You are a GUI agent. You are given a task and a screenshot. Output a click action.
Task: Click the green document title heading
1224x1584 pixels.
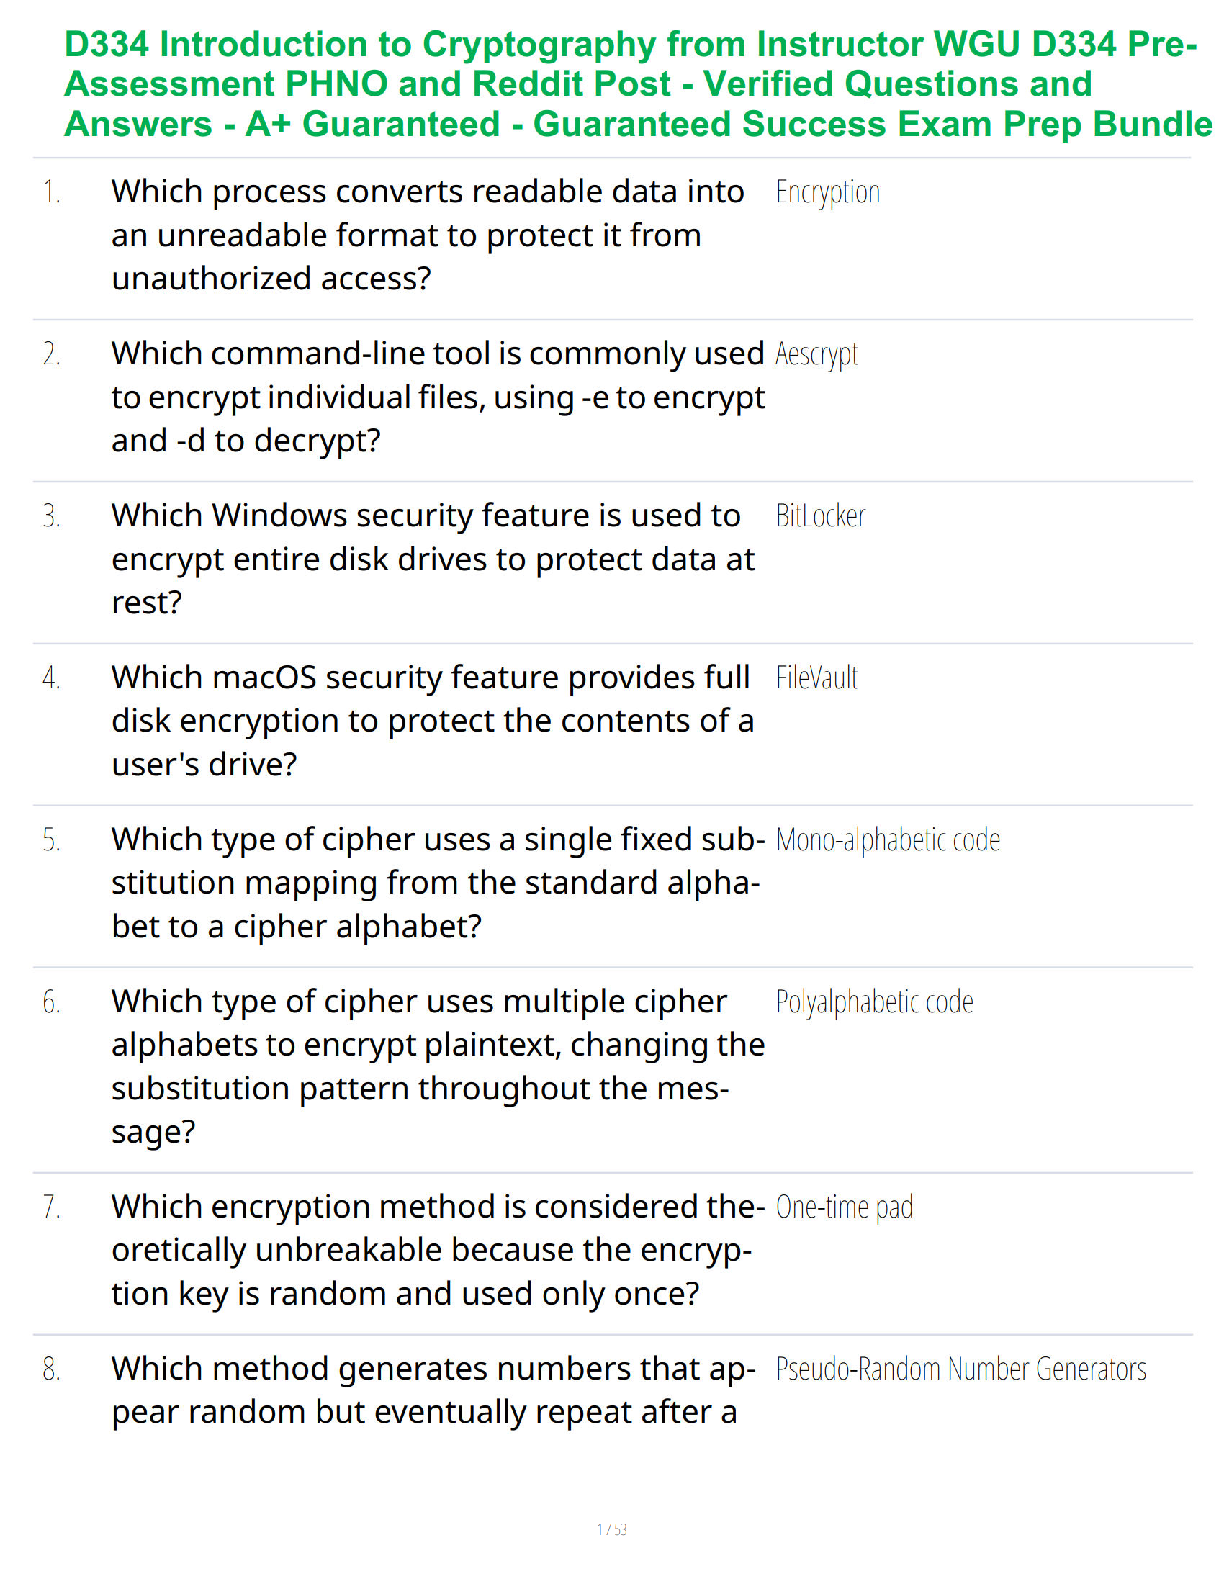(x=638, y=84)
